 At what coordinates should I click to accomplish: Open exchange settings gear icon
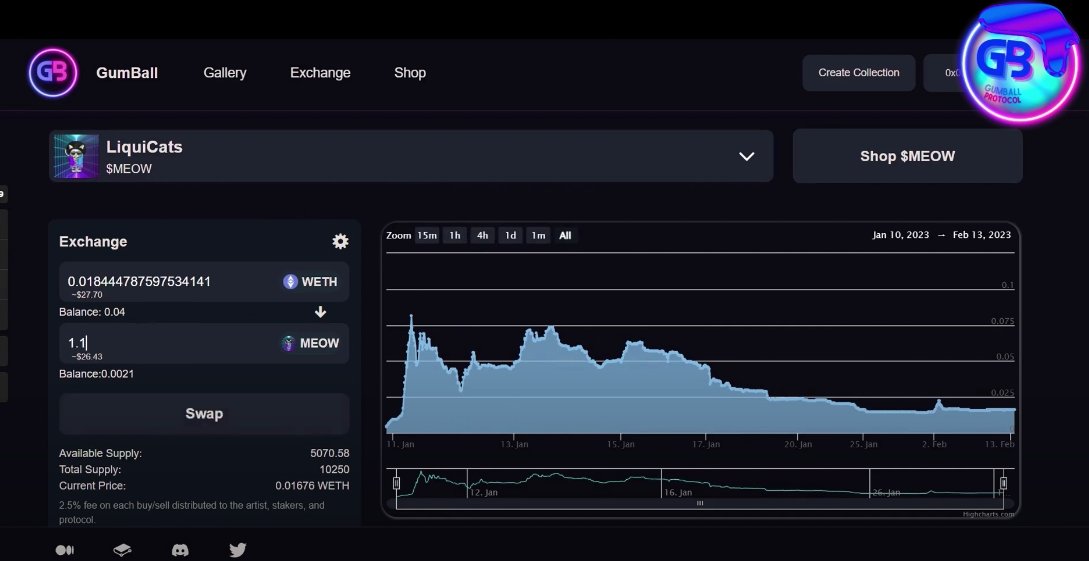[x=340, y=242]
